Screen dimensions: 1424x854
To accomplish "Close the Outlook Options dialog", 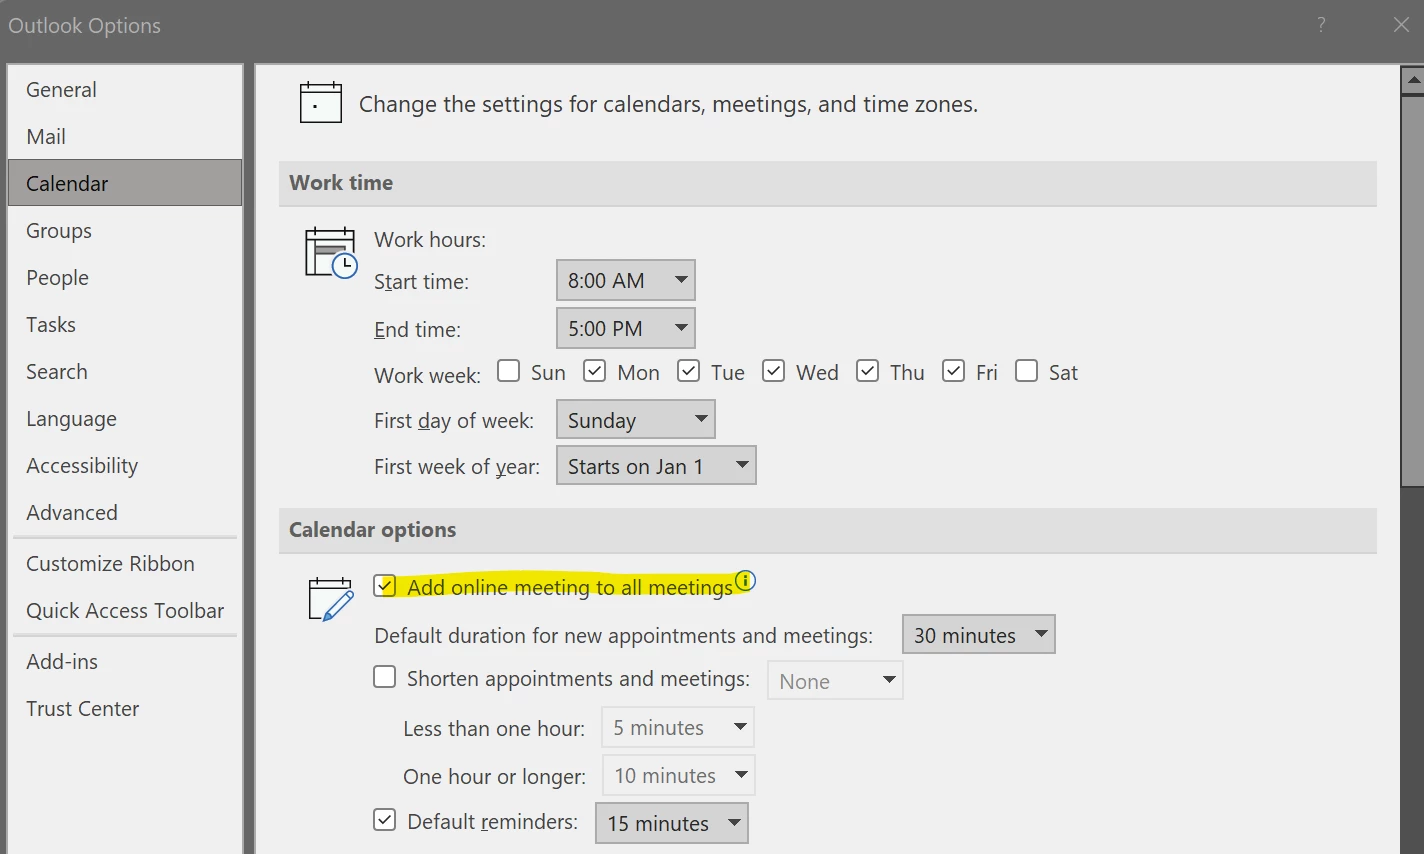I will pos(1401,25).
